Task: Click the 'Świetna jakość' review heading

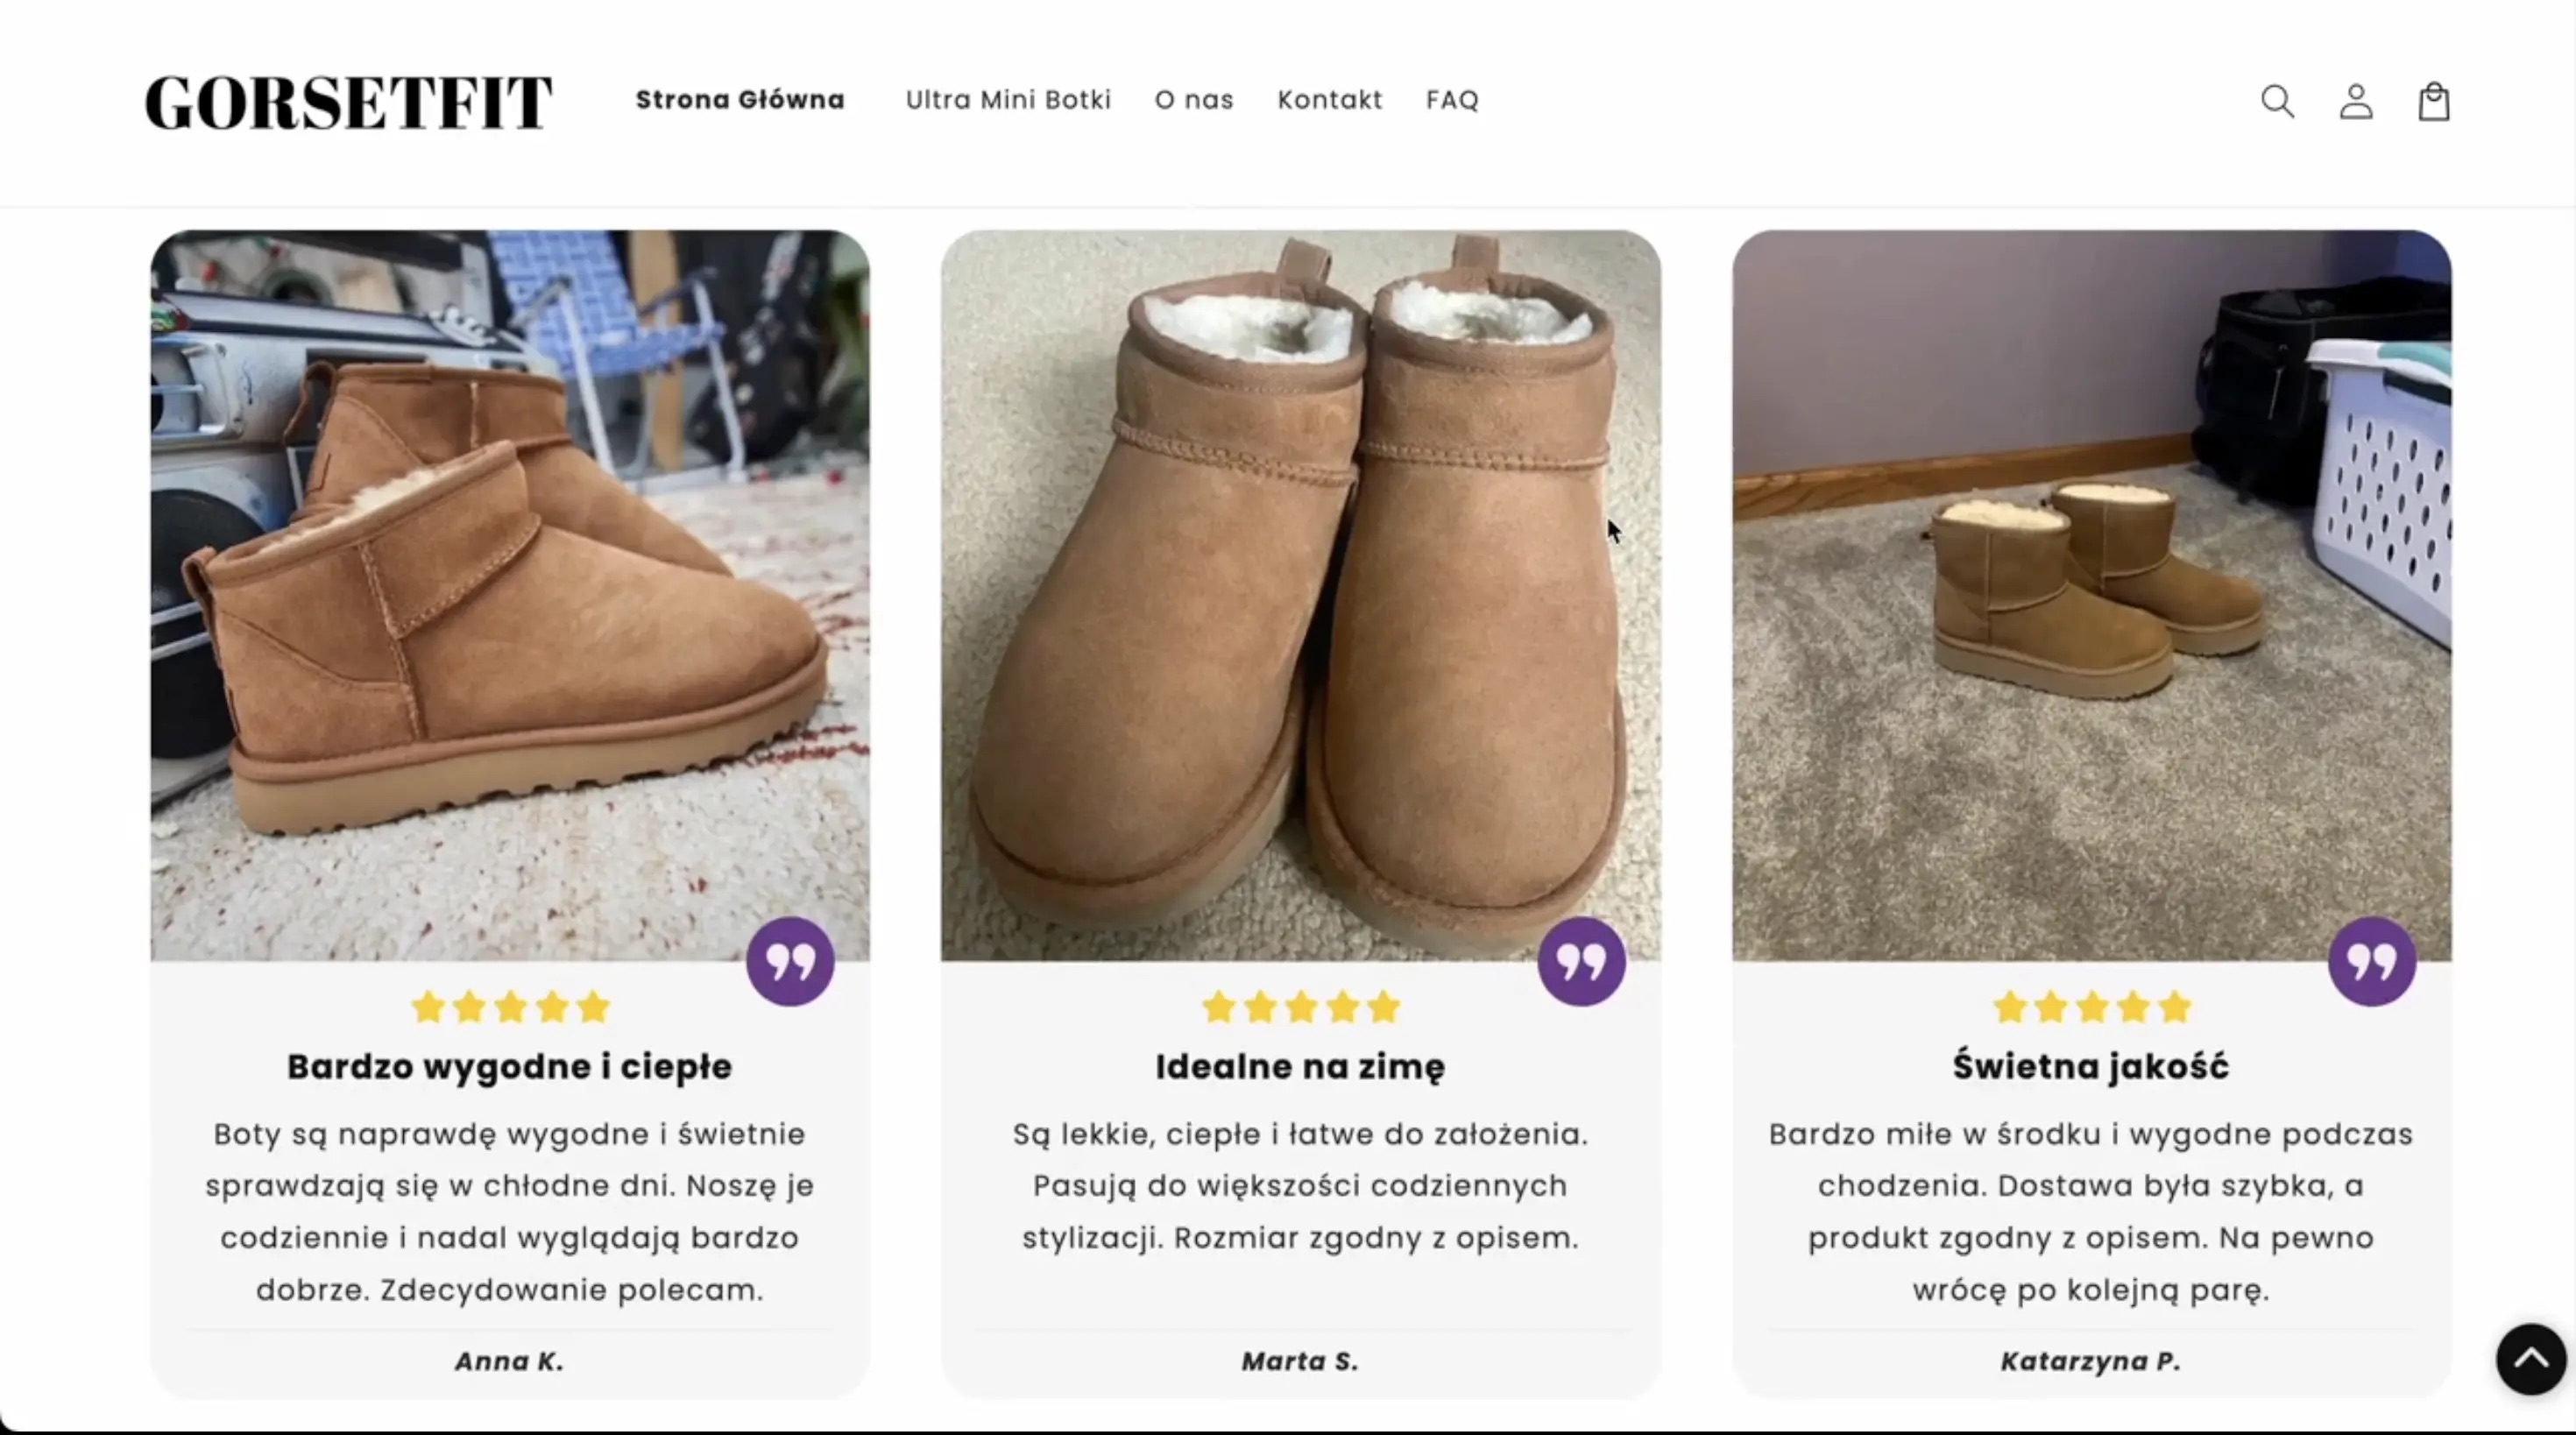Action: (2091, 1065)
